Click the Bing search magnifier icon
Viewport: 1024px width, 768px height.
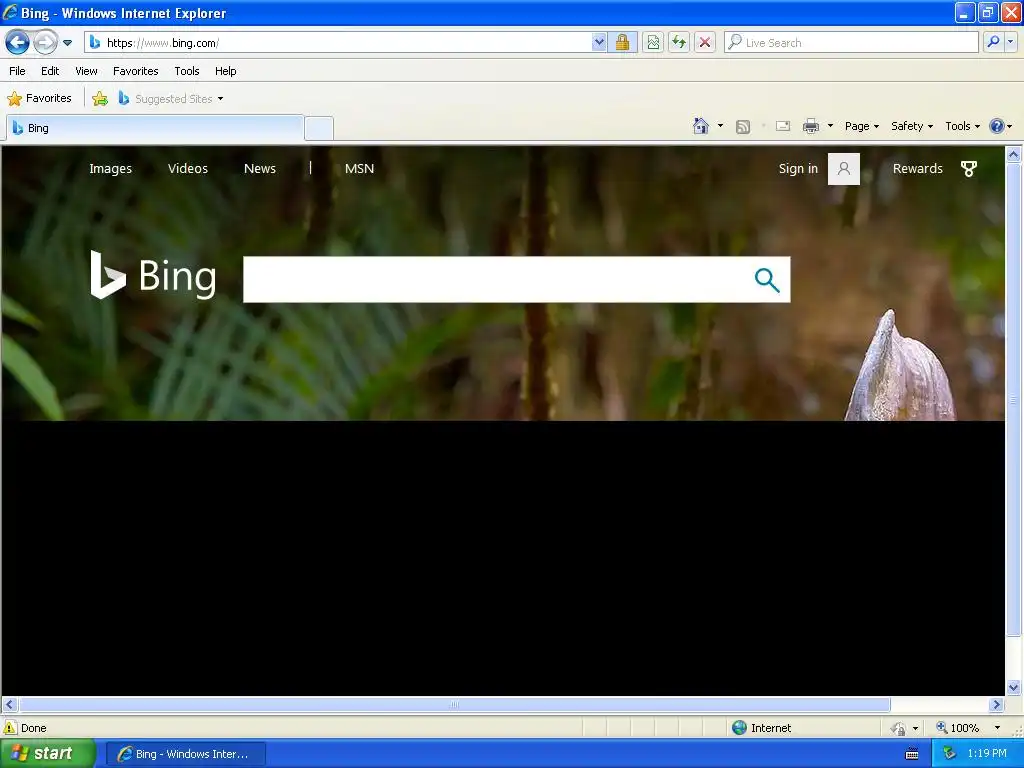[x=767, y=280]
